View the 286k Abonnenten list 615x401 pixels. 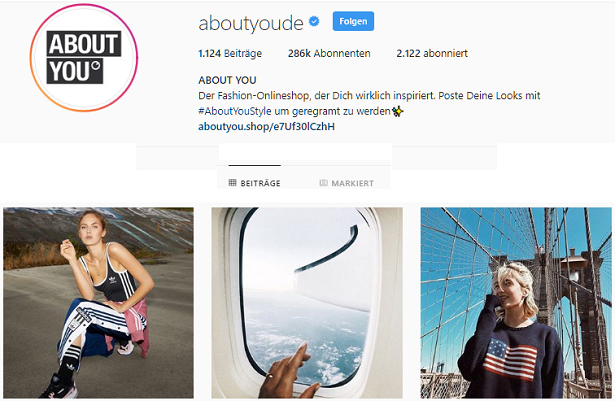pos(329,53)
